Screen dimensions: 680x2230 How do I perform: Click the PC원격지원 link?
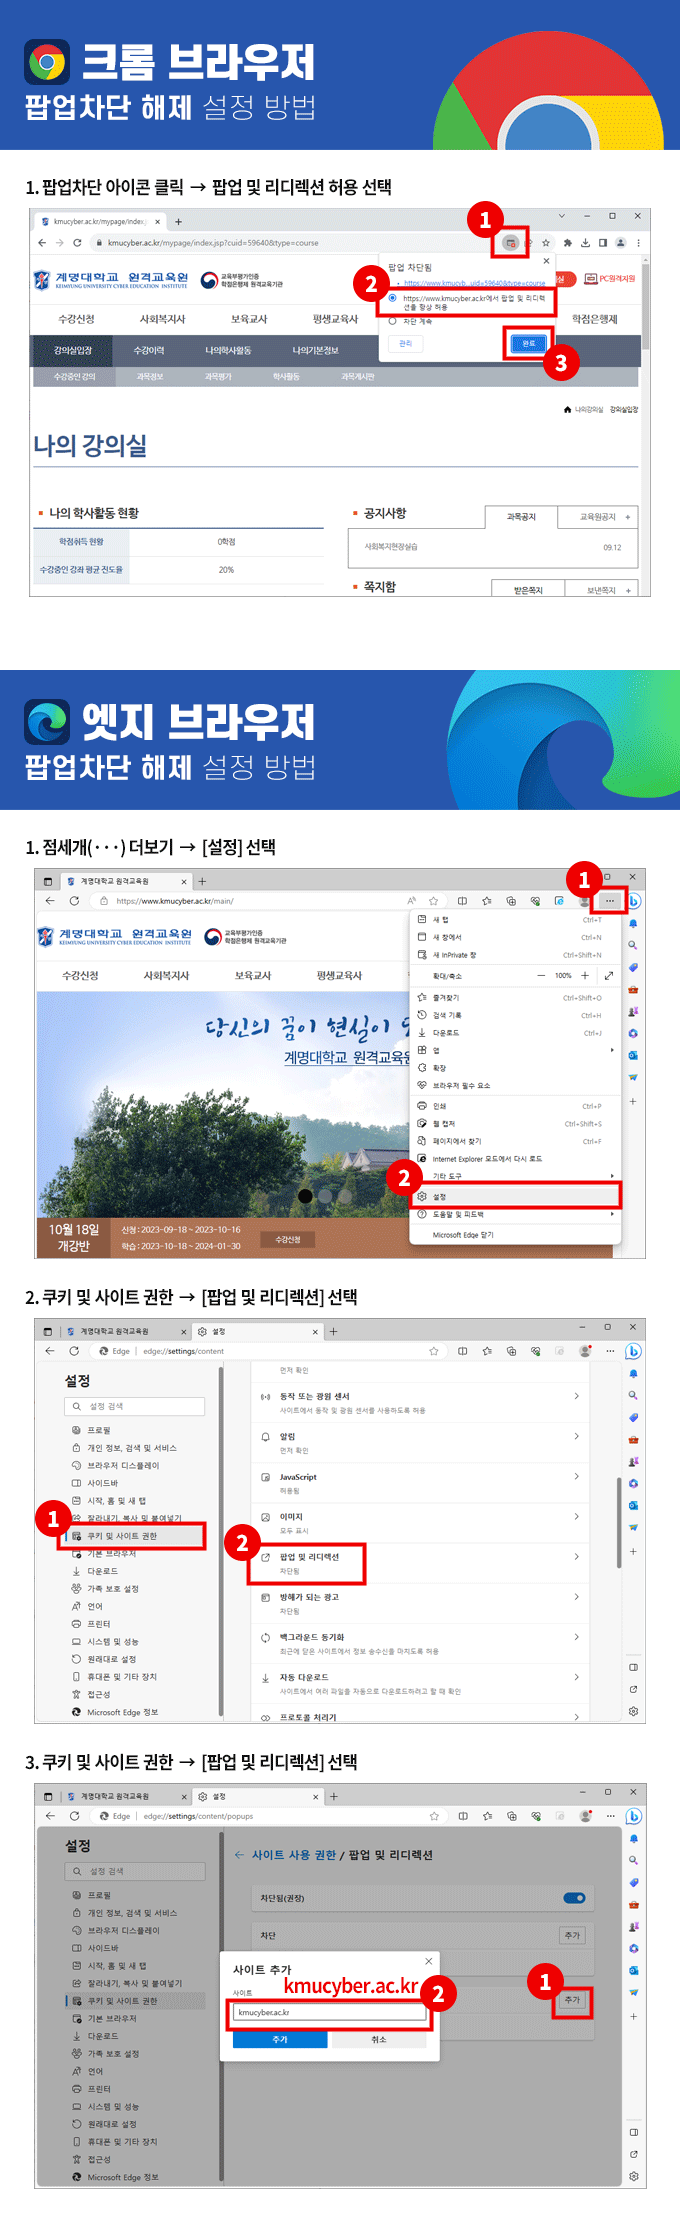click(x=610, y=279)
